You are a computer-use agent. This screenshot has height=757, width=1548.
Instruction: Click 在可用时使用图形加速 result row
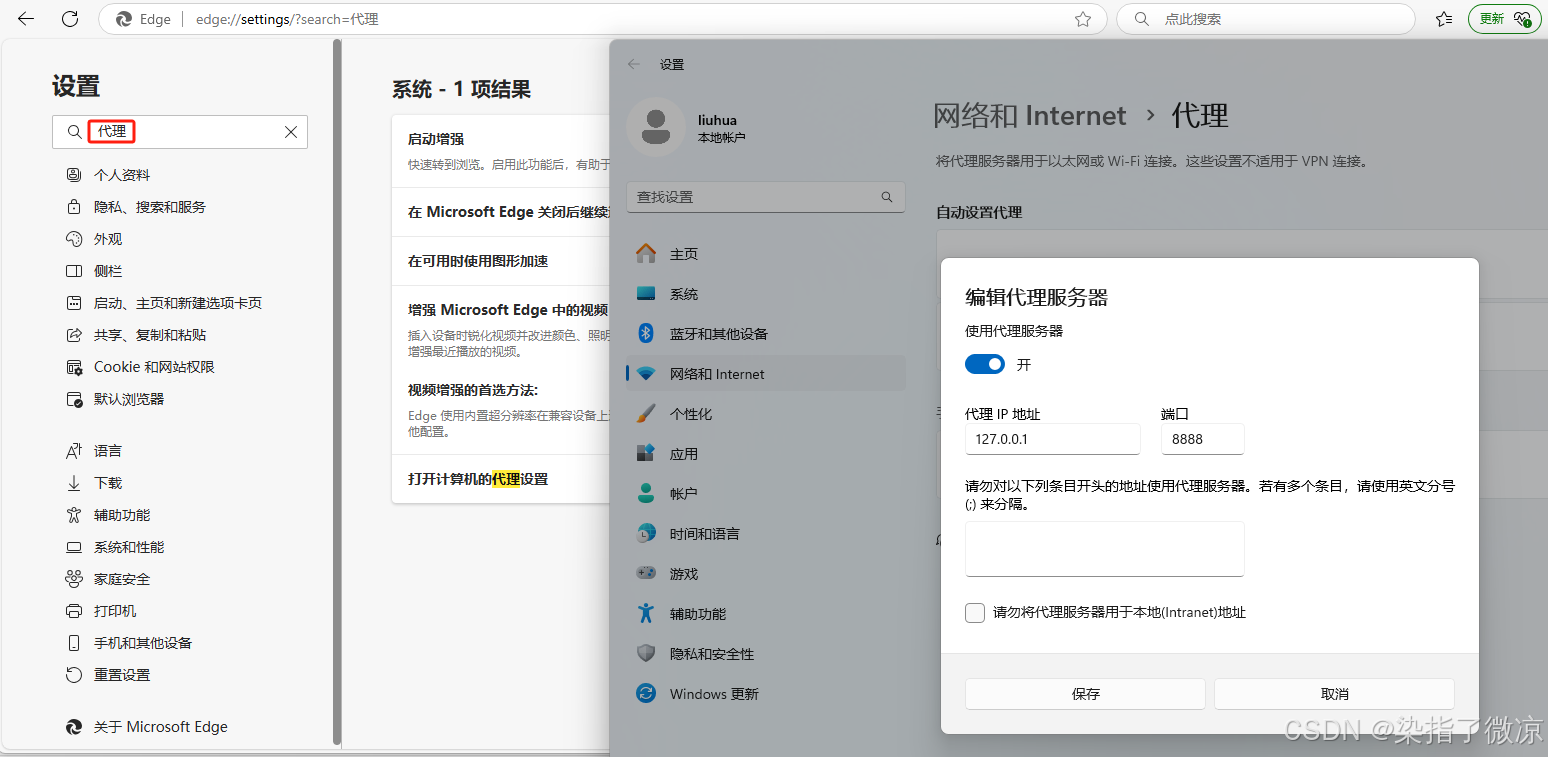pos(500,261)
